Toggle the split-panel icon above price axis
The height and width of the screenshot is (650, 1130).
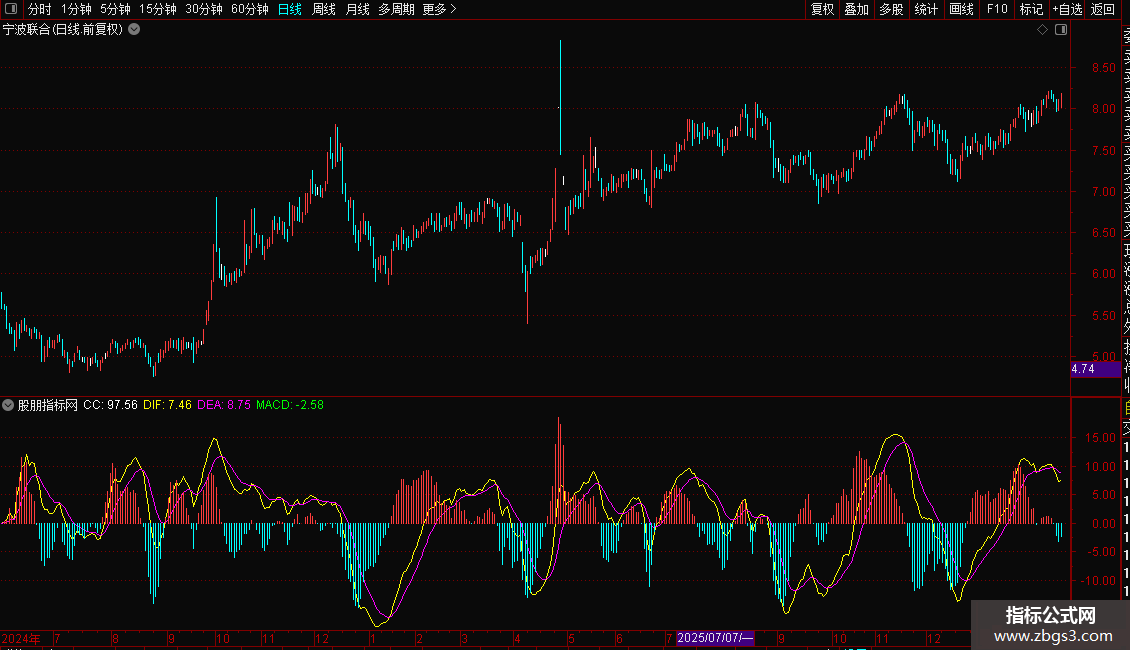tap(1061, 30)
